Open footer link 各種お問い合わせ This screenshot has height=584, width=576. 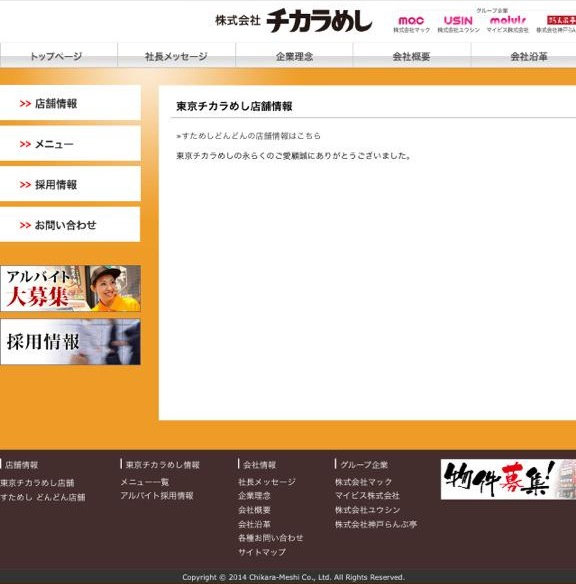[271, 538]
